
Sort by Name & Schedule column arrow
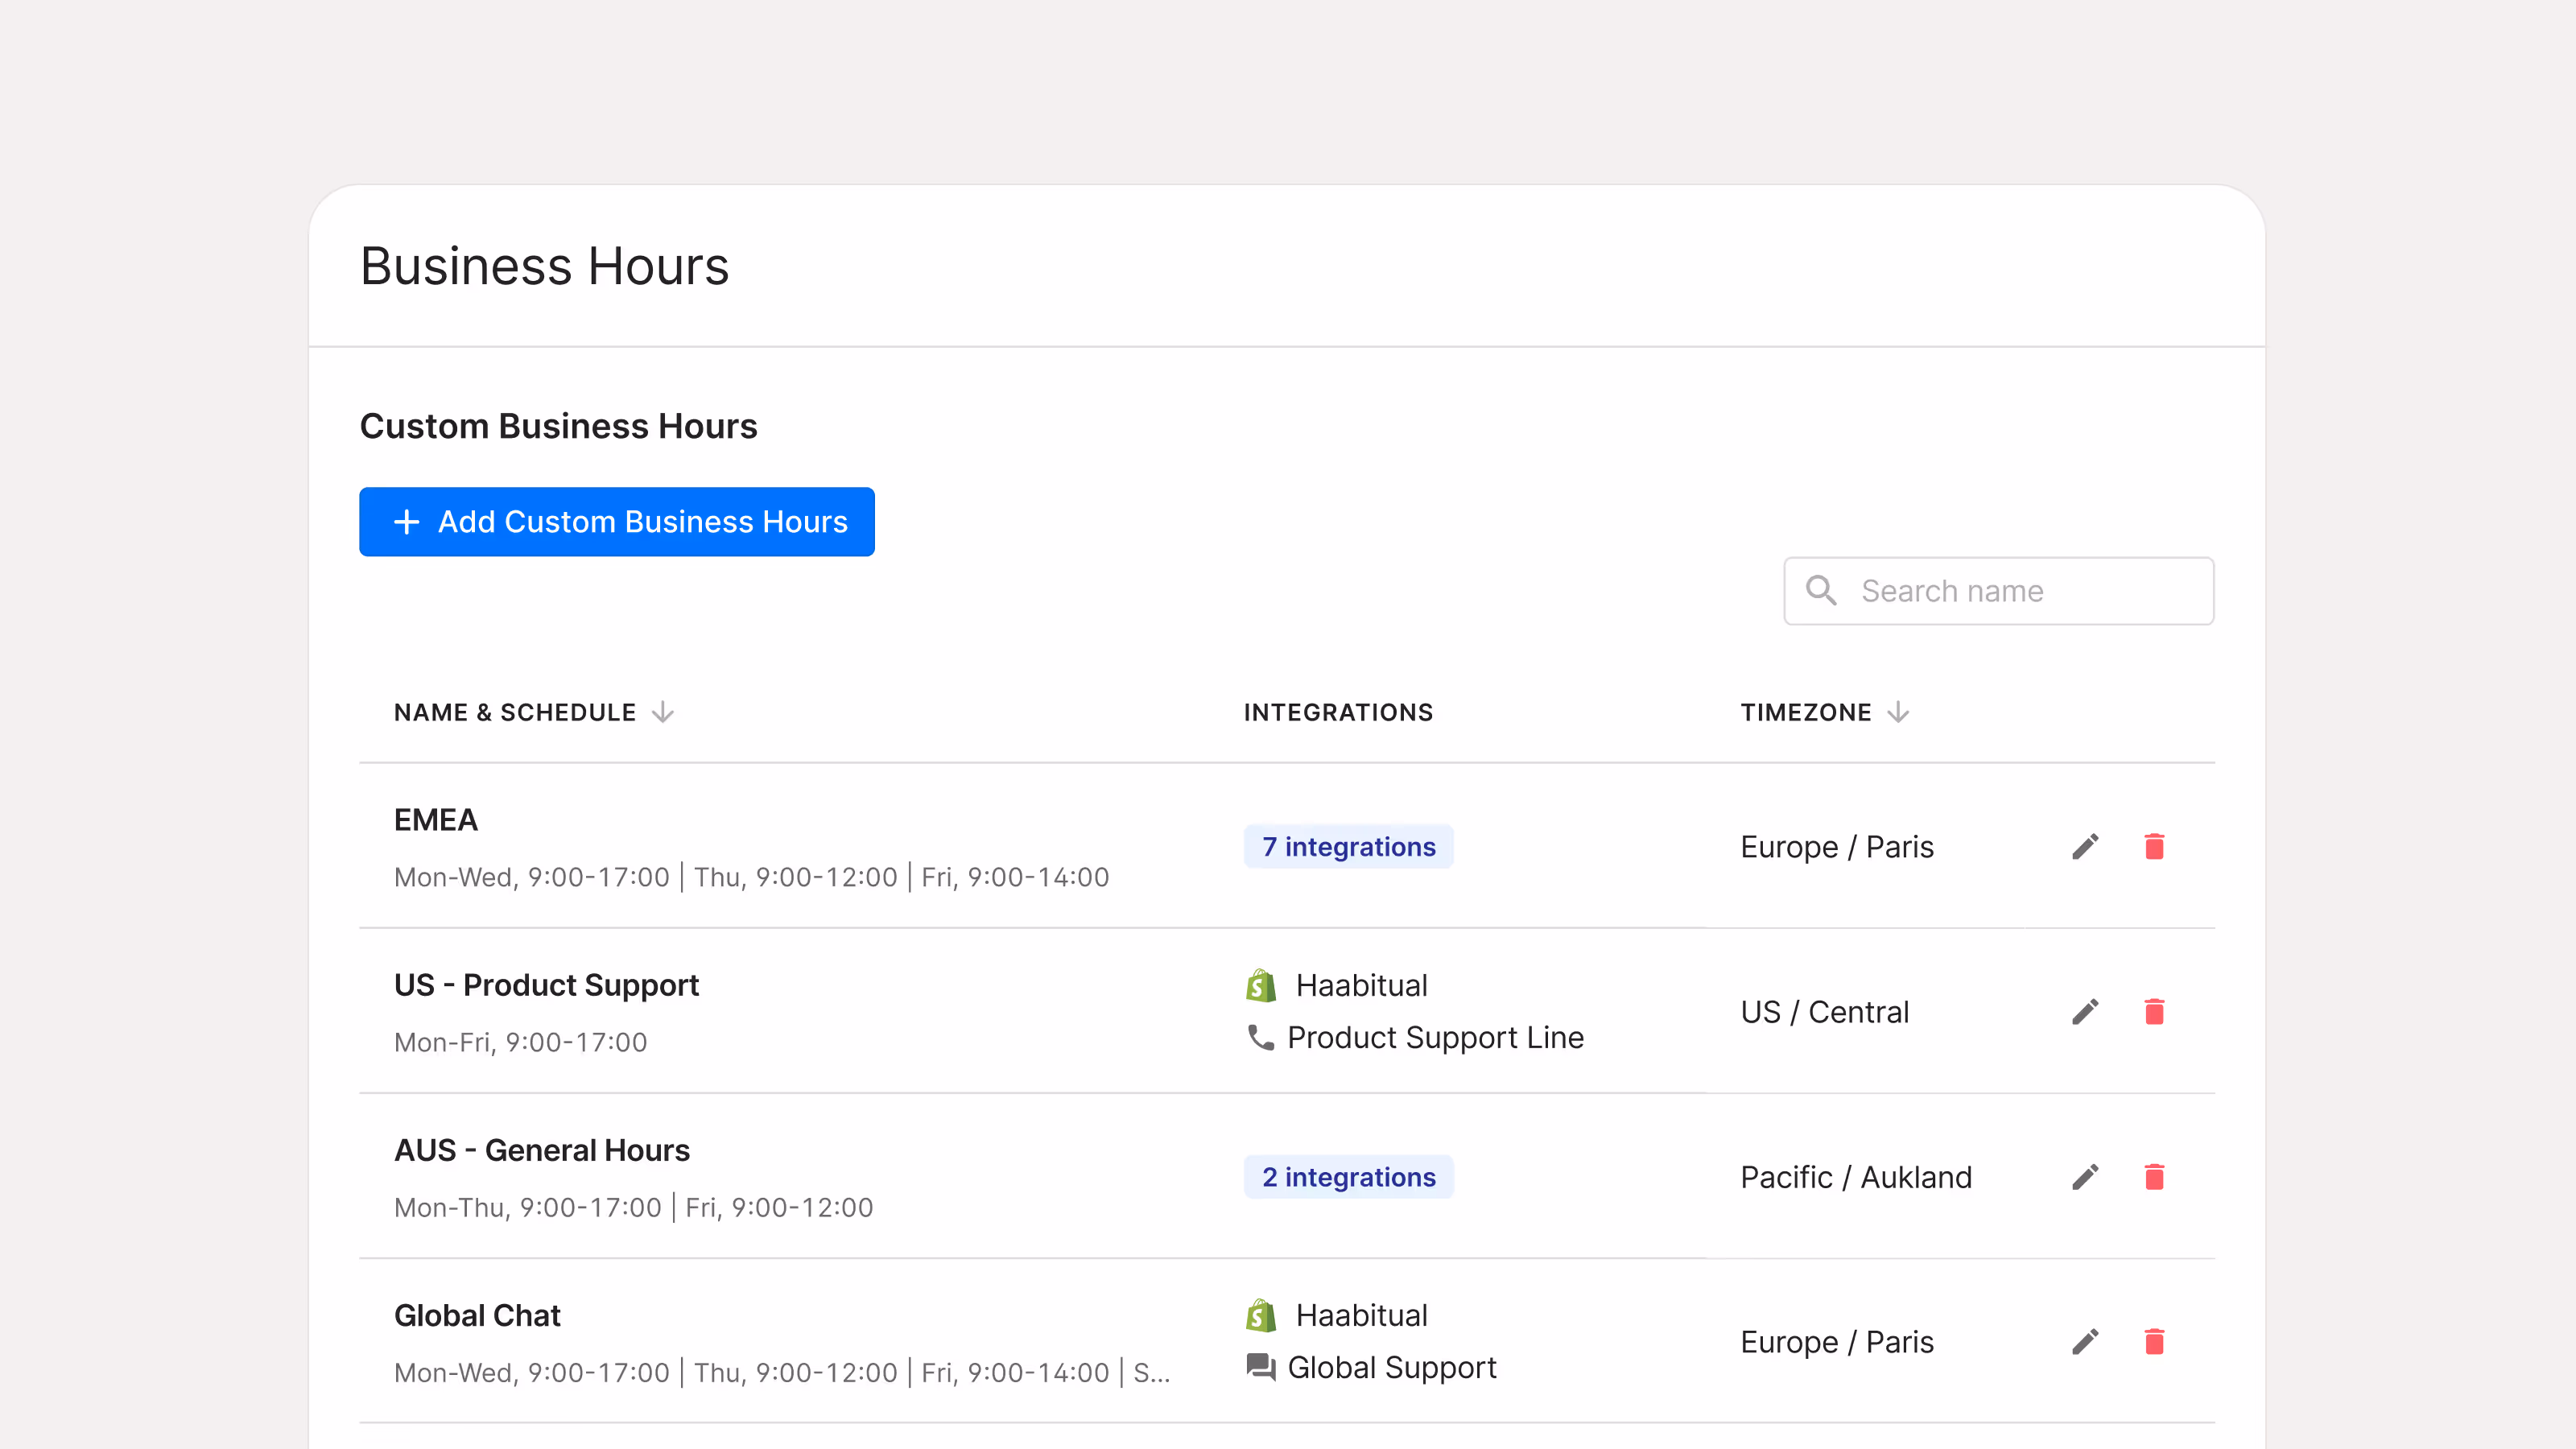point(663,712)
